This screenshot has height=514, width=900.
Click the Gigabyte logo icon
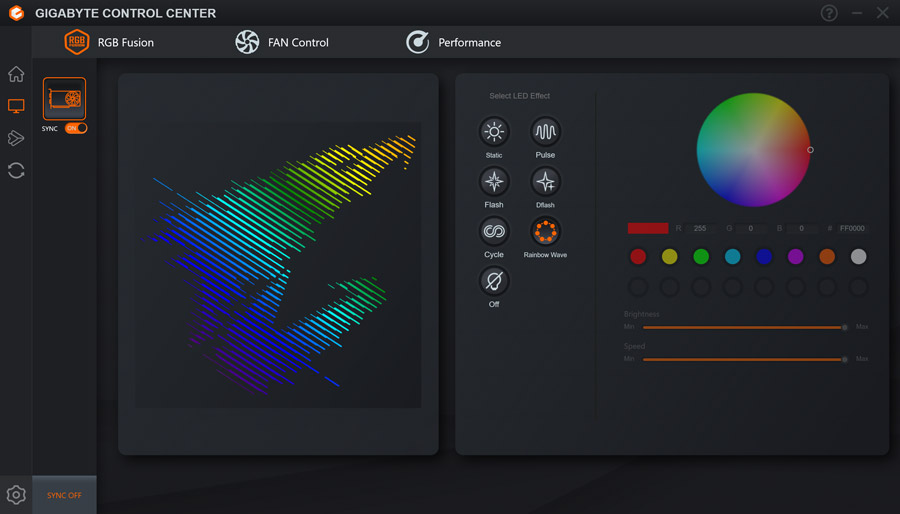17,13
